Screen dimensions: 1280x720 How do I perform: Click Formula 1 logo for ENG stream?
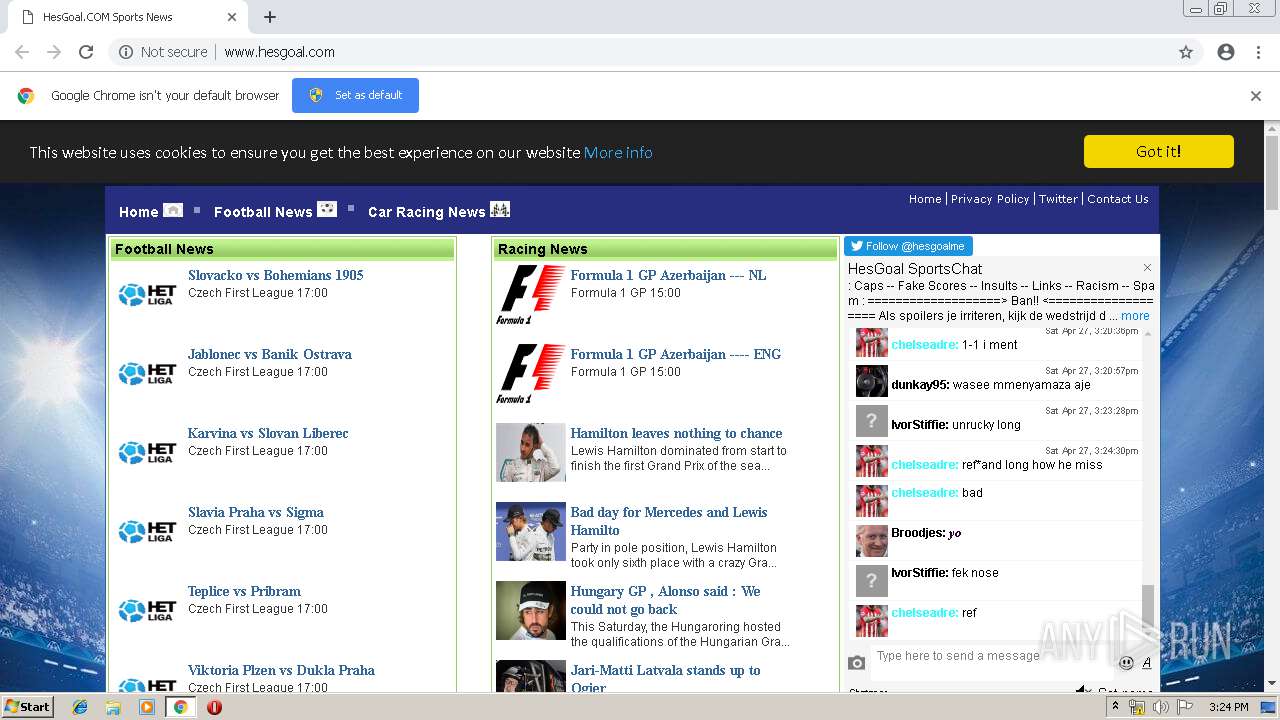pos(531,374)
